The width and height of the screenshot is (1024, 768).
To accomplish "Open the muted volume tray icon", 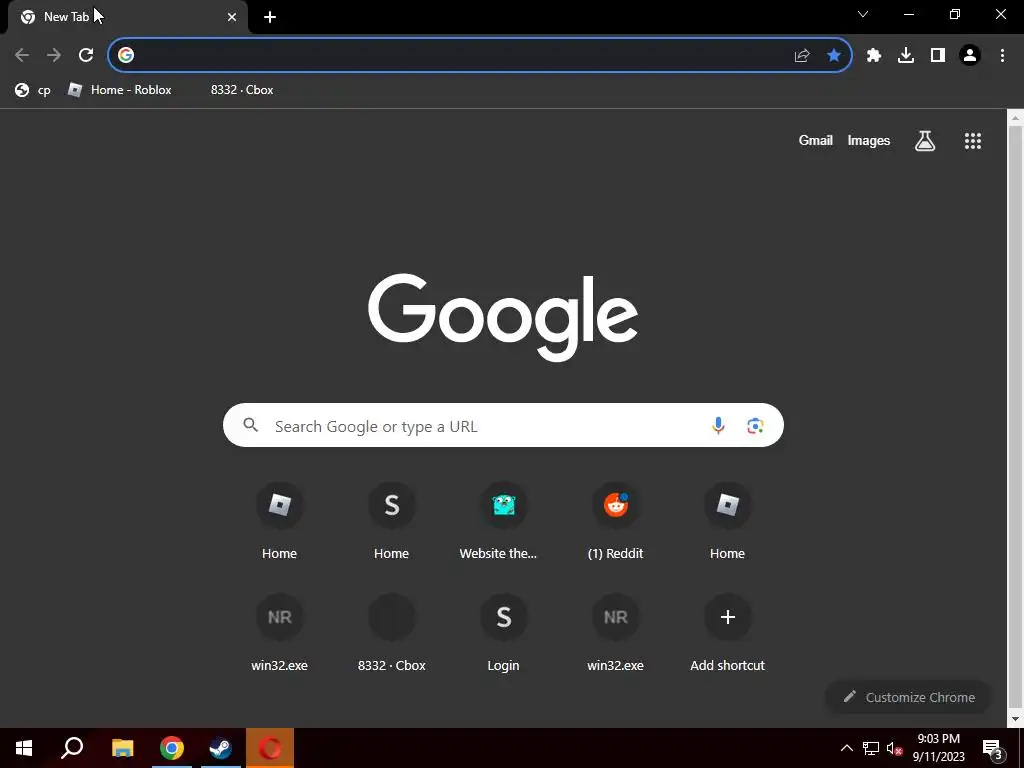I will pyautogui.click(x=894, y=748).
